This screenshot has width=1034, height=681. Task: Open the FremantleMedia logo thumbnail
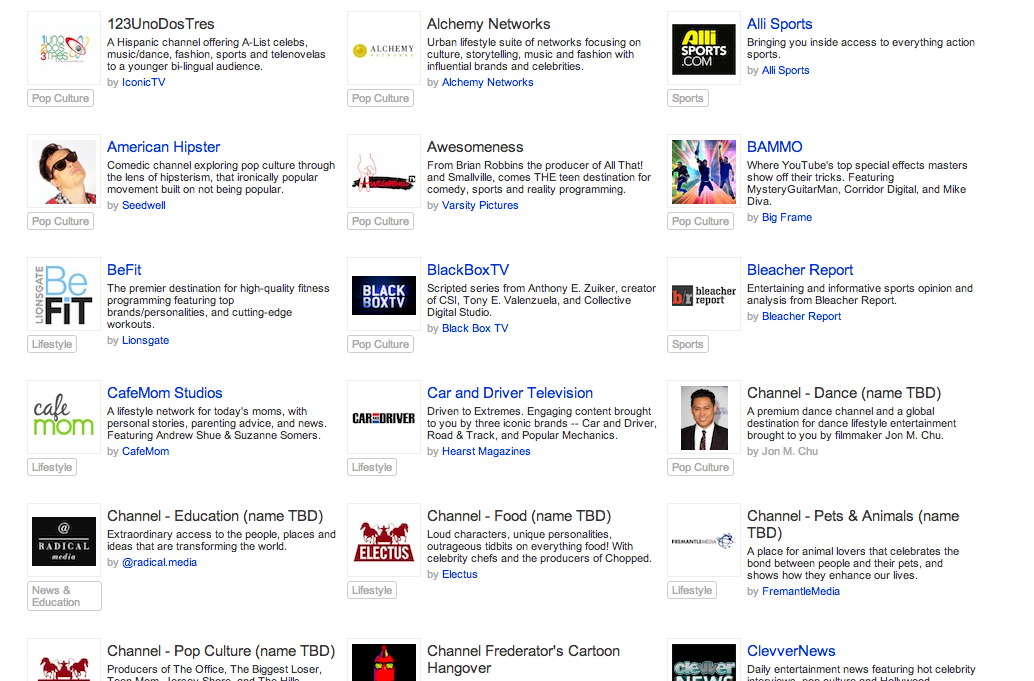704,541
